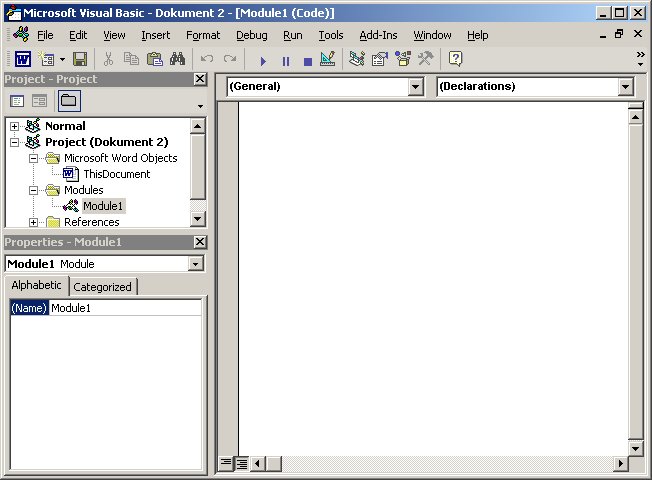
Task: Expand the References folder
Action: coord(33,223)
